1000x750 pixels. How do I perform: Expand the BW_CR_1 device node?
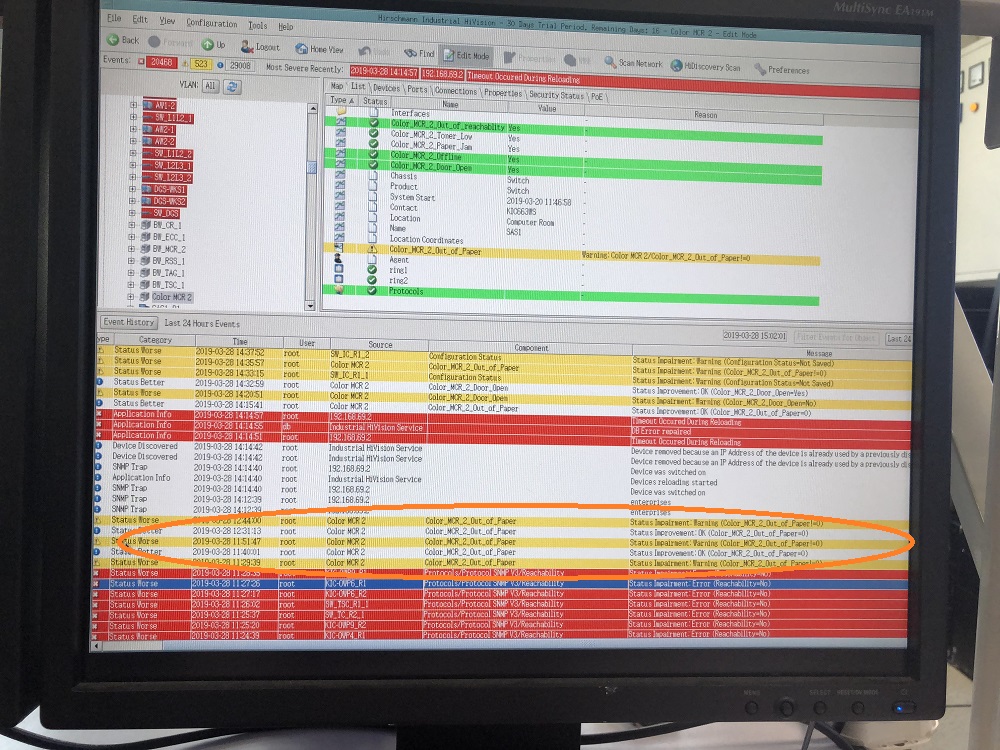pyautogui.click(x=132, y=226)
